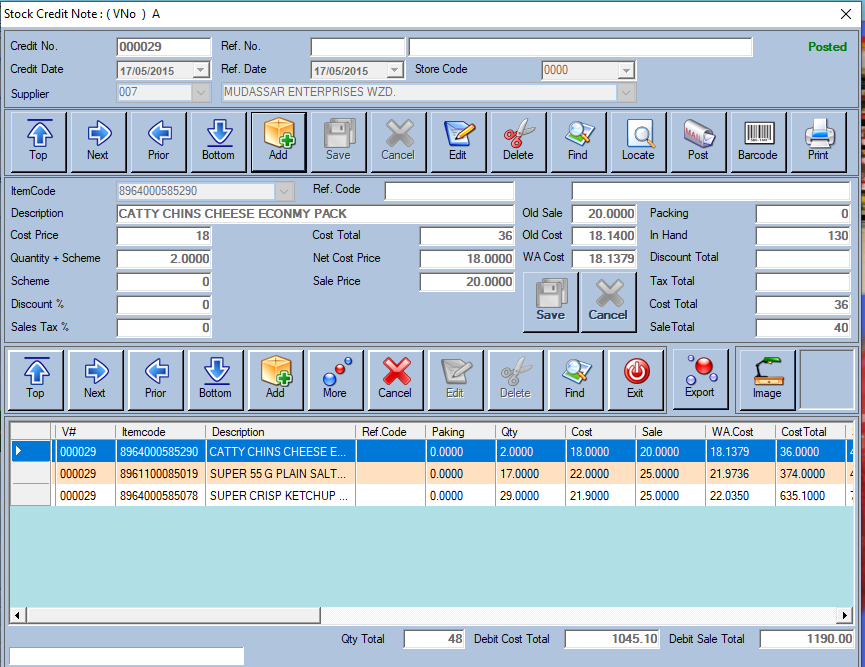Select the SUPER 55 G PLAIN SALT row
The width and height of the screenshot is (865, 667).
[x=278, y=473]
